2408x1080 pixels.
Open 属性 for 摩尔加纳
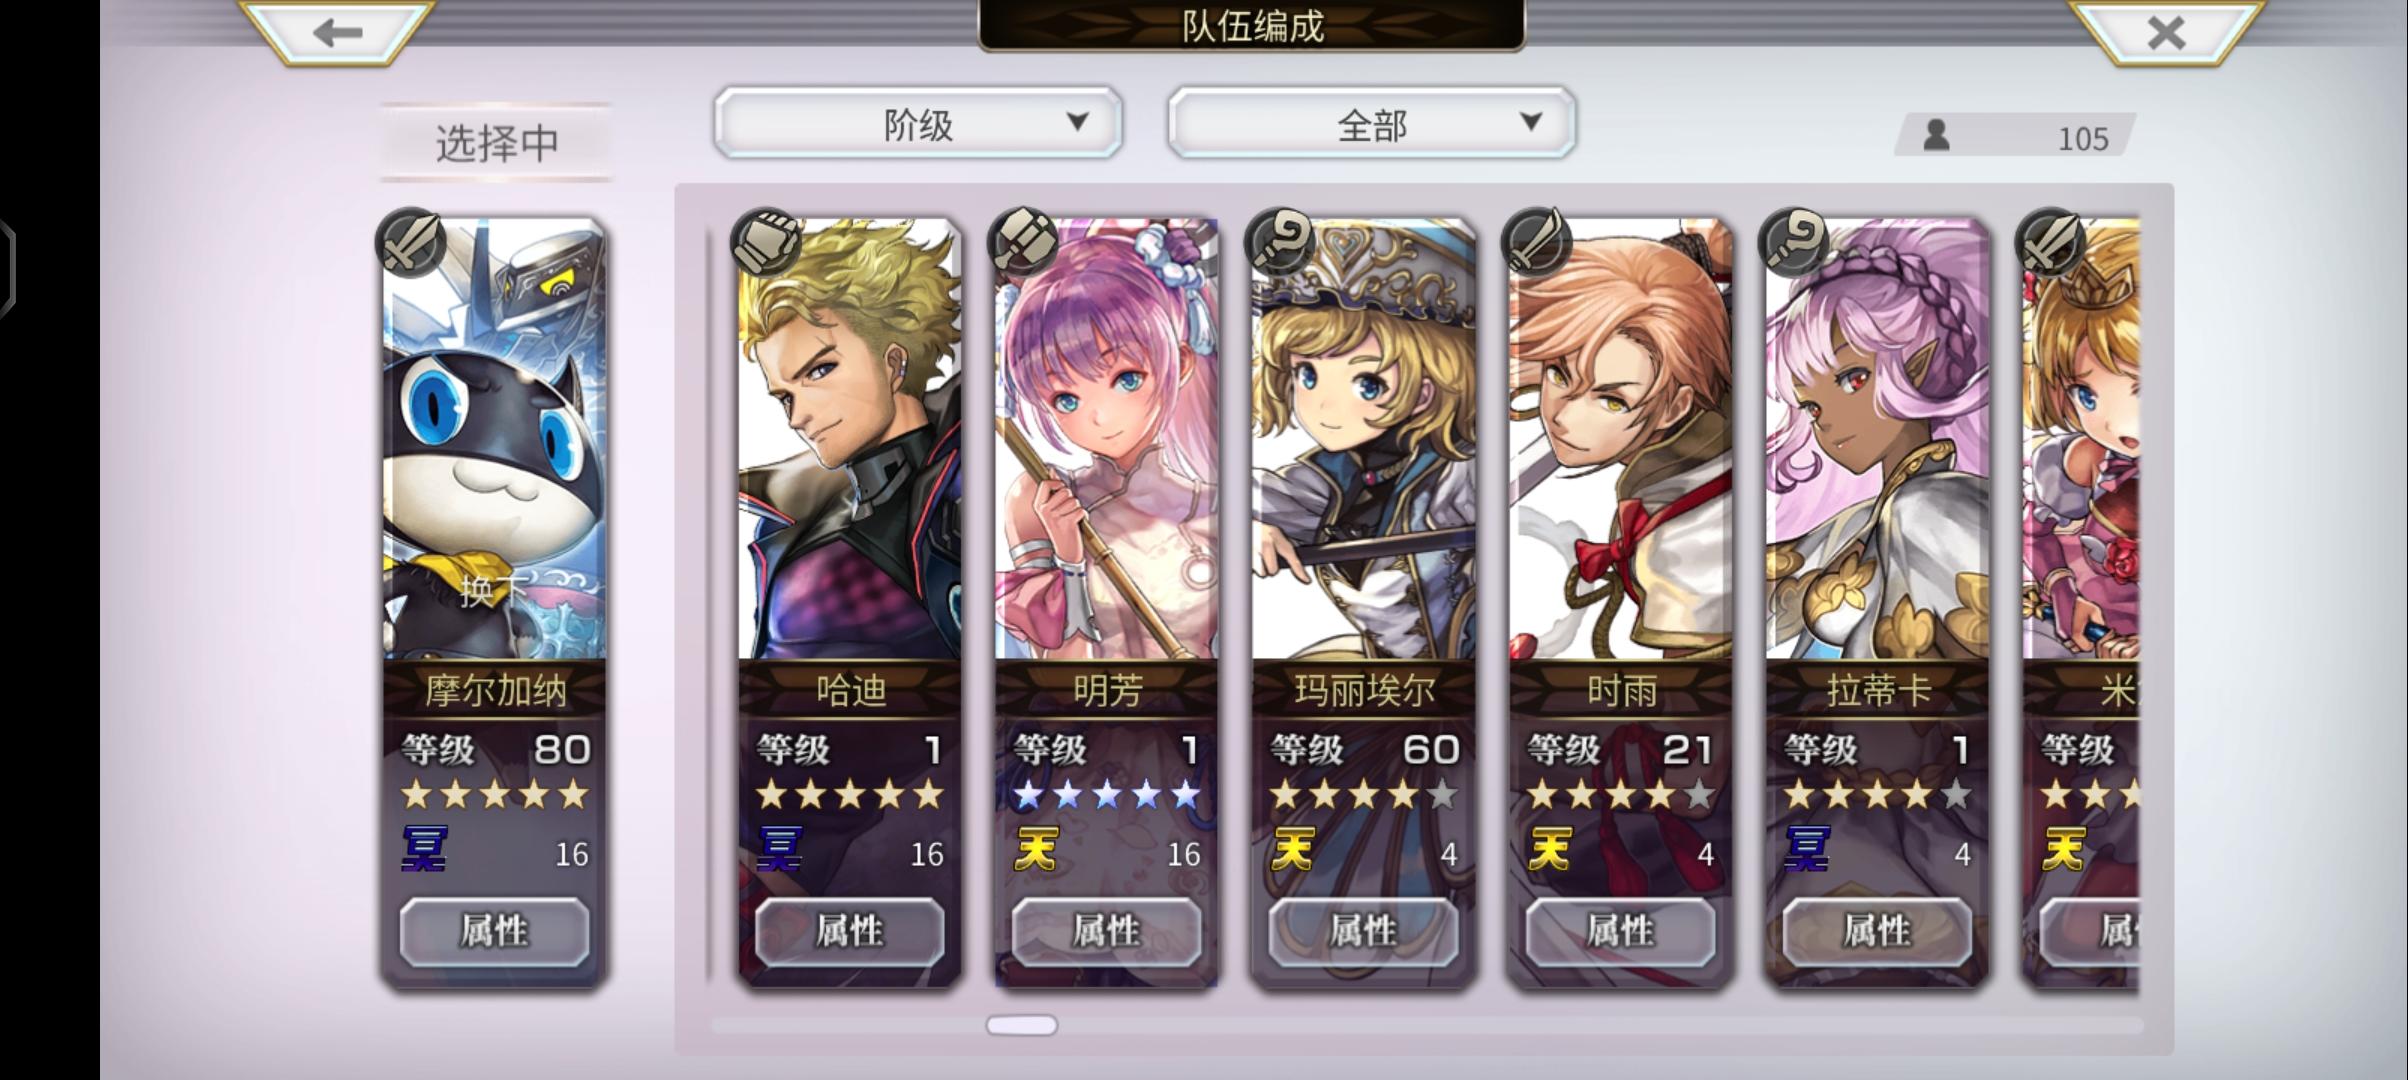point(495,931)
